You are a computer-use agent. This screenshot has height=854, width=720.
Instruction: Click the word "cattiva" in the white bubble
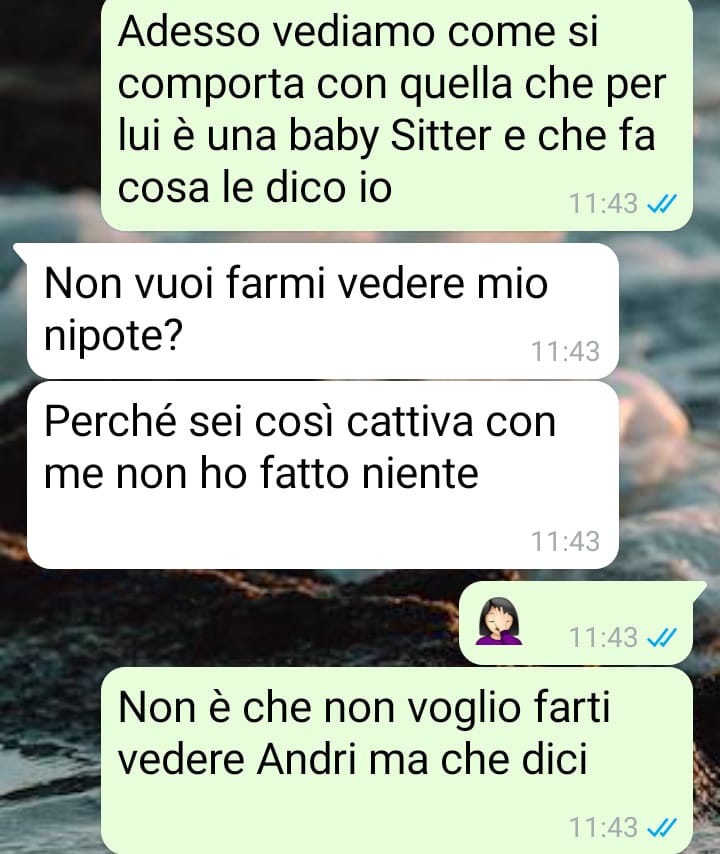pyautogui.click(x=410, y=421)
